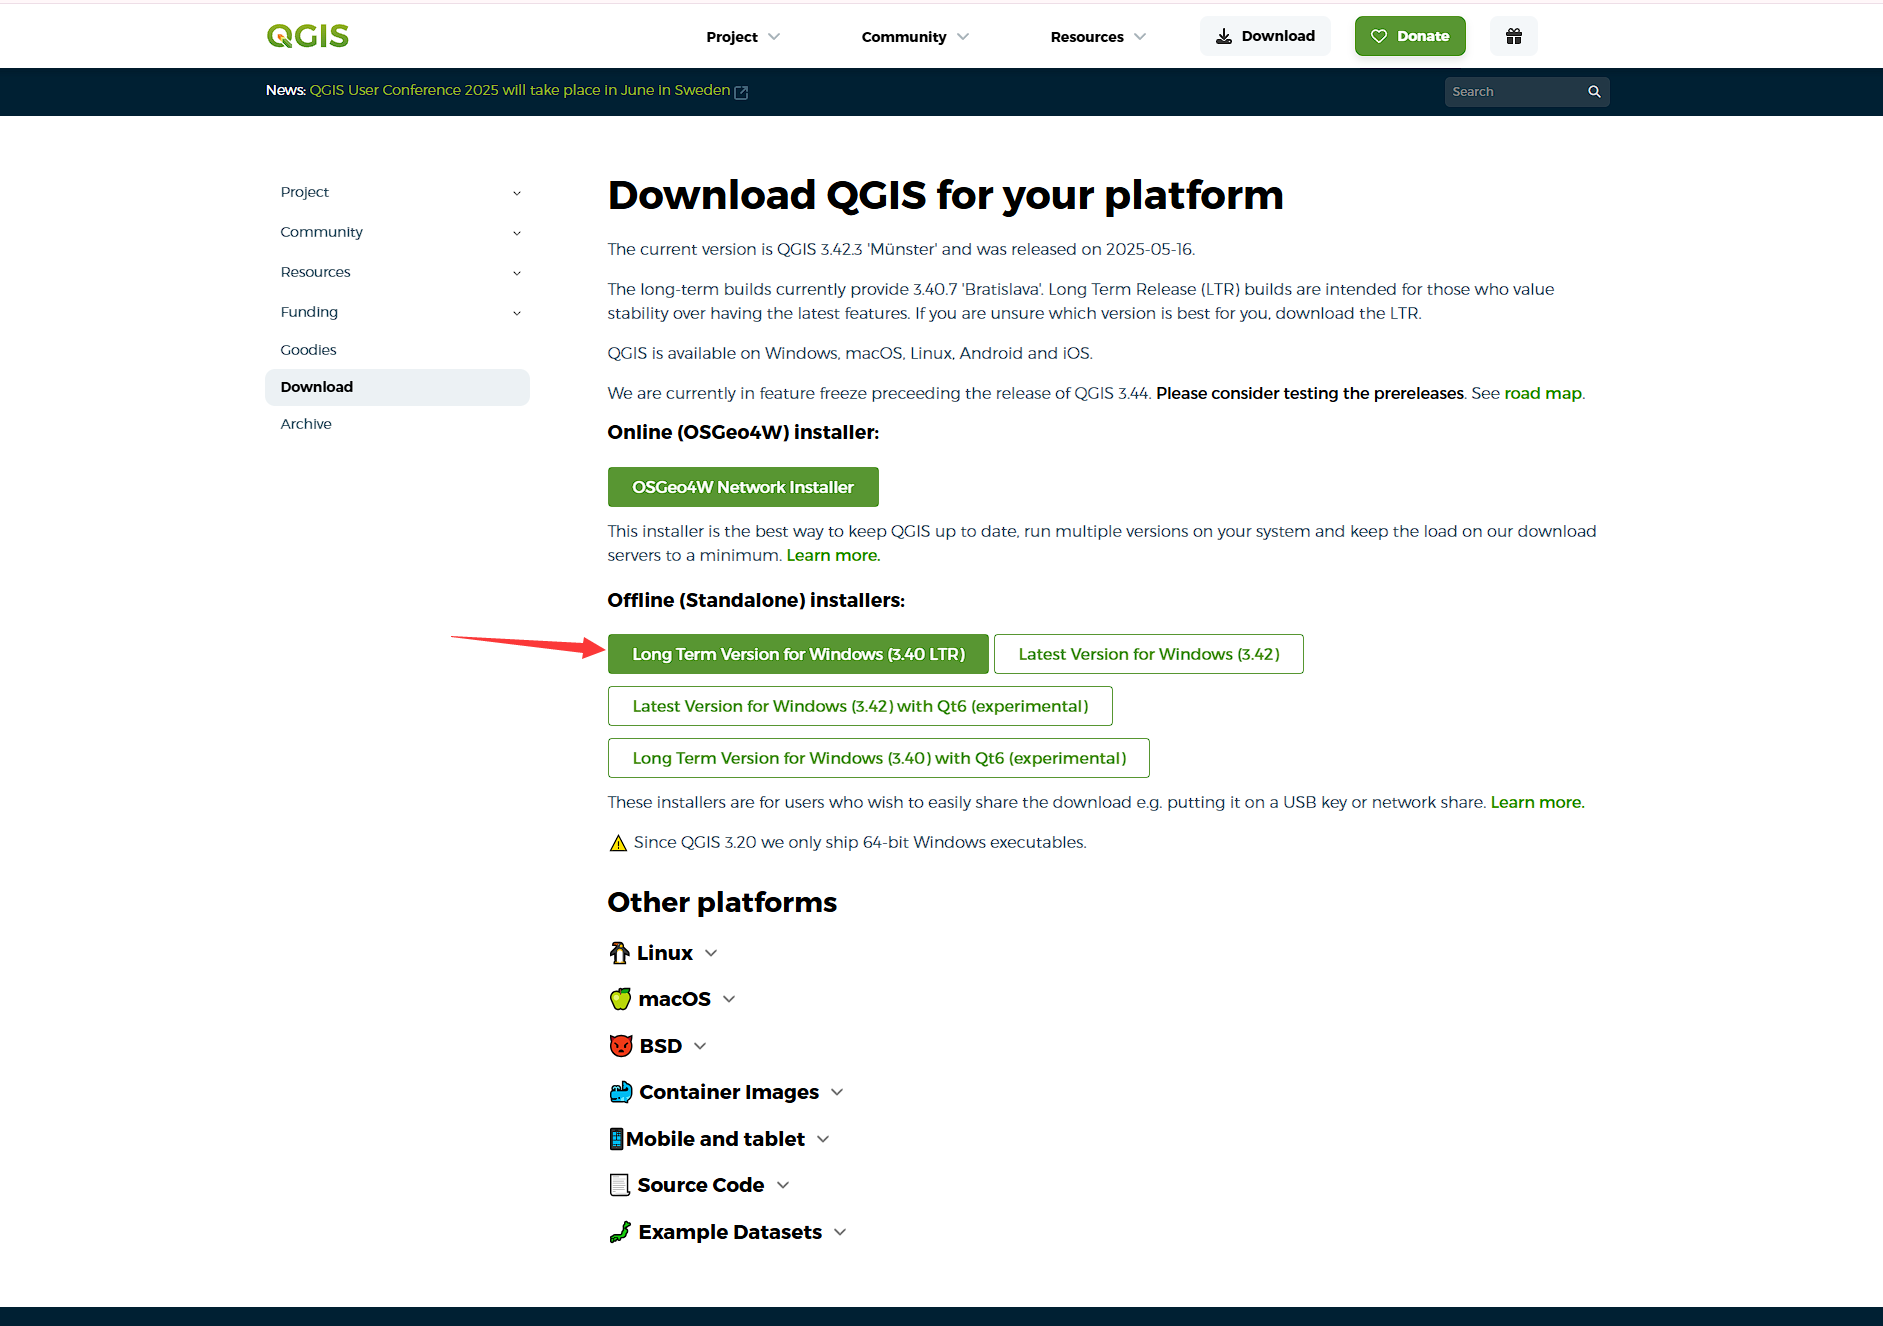Click the search magnifier icon
The height and width of the screenshot is (1326, 1883).
click(1594, 92)
